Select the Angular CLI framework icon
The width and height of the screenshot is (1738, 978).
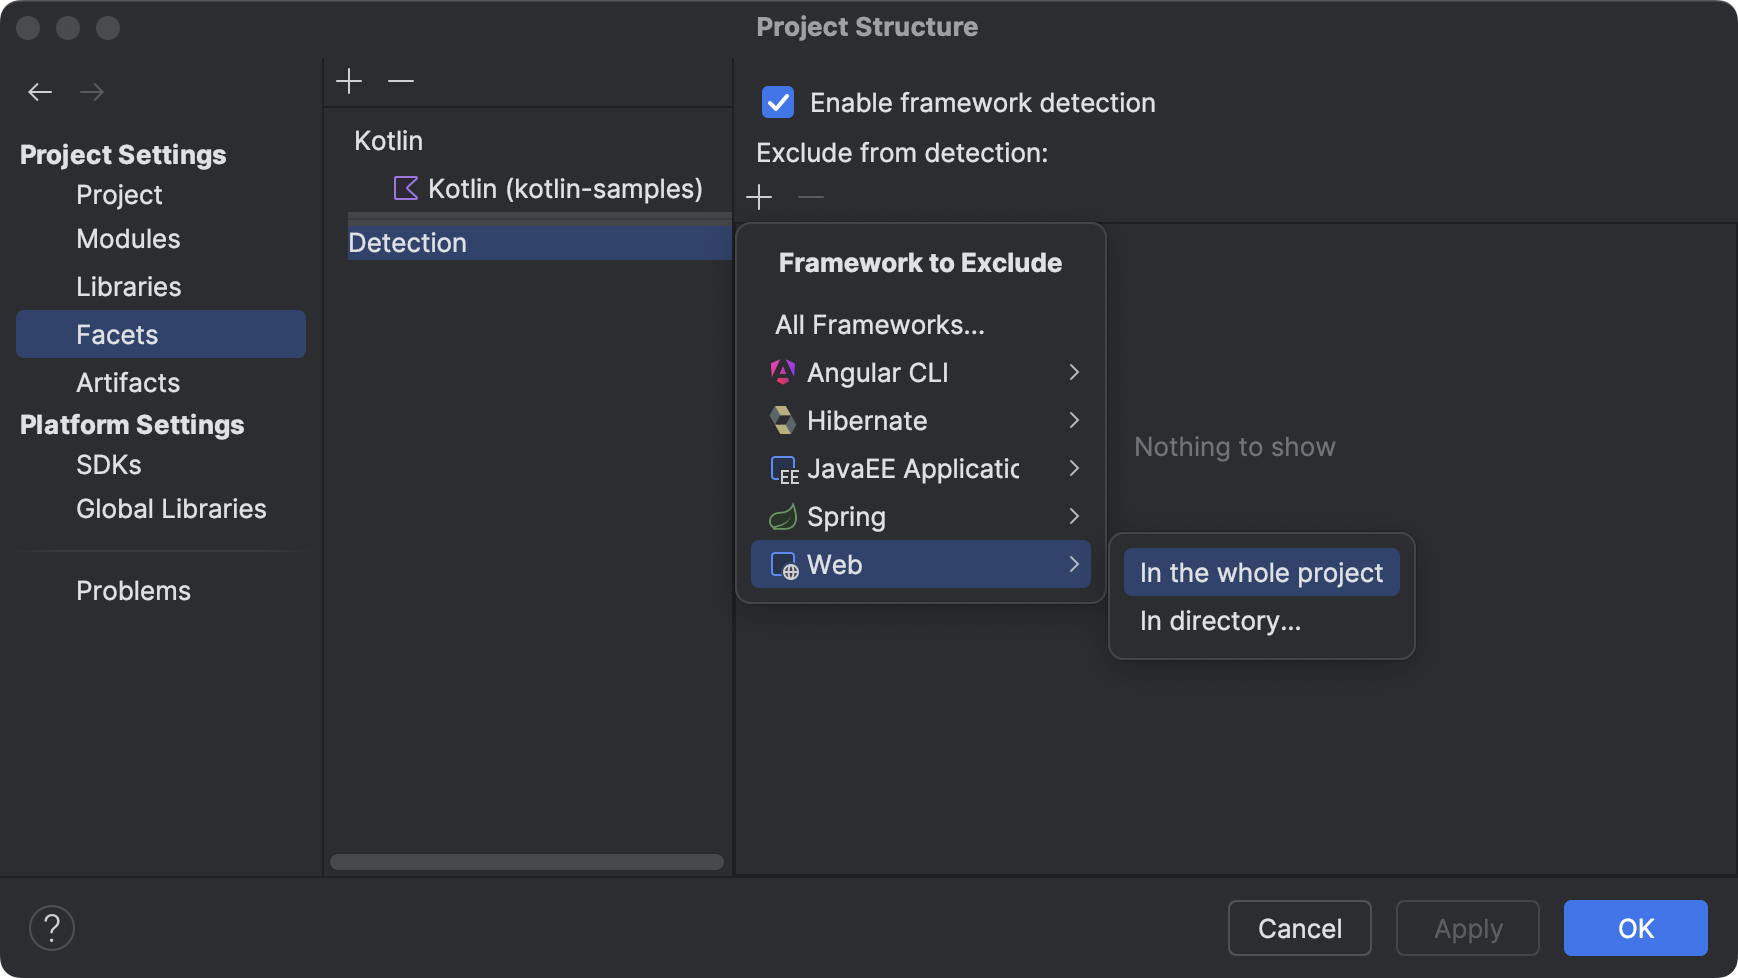click(784, 372)
